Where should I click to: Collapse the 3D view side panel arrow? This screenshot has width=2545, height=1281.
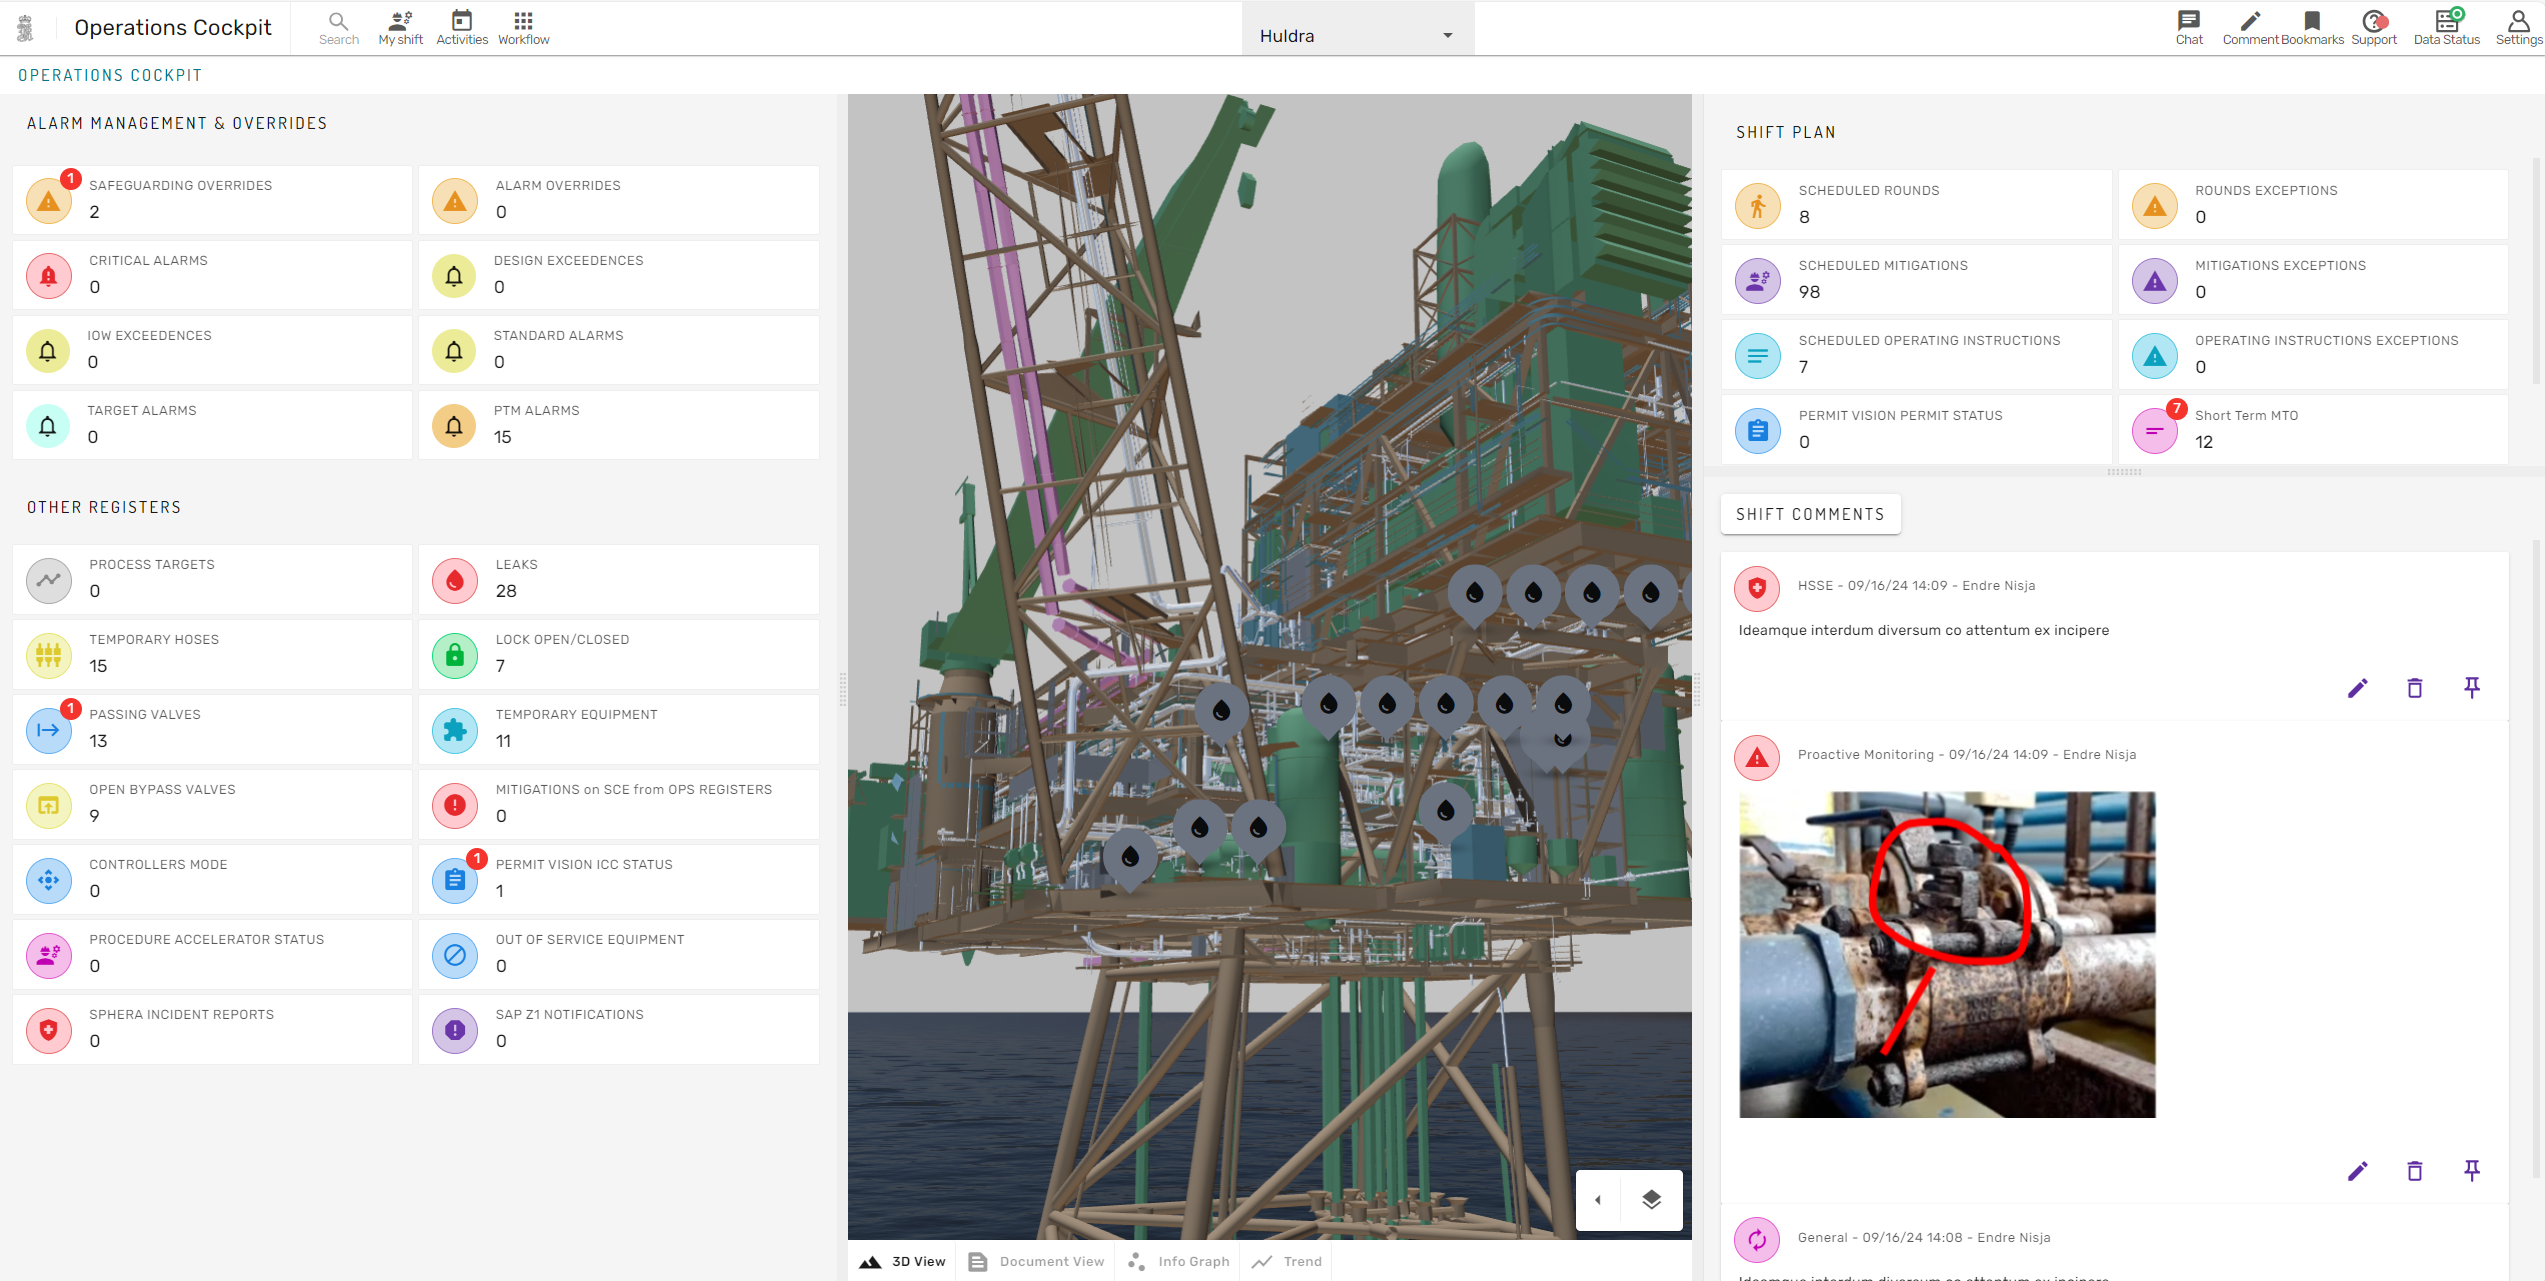click(x=1597, y=1199)
